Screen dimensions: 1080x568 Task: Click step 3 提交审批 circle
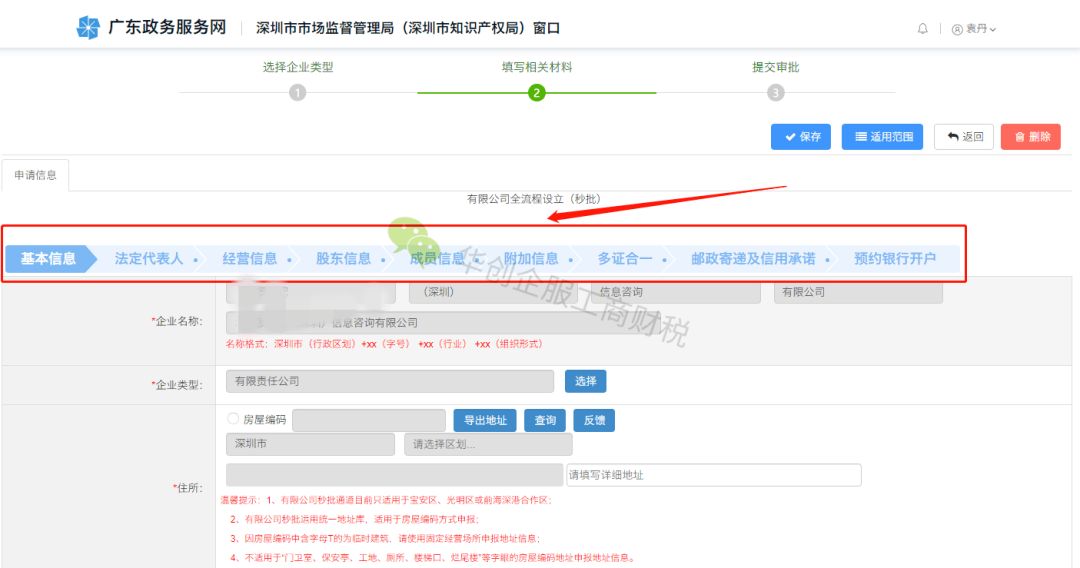pyautogui.click(x=776, y=92)
